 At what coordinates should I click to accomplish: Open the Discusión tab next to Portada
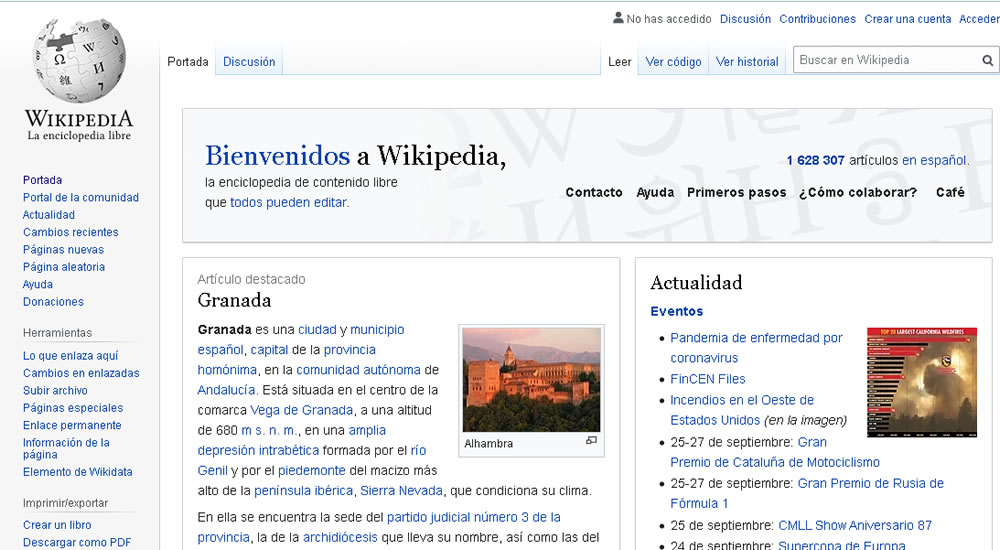pos(249,62)
